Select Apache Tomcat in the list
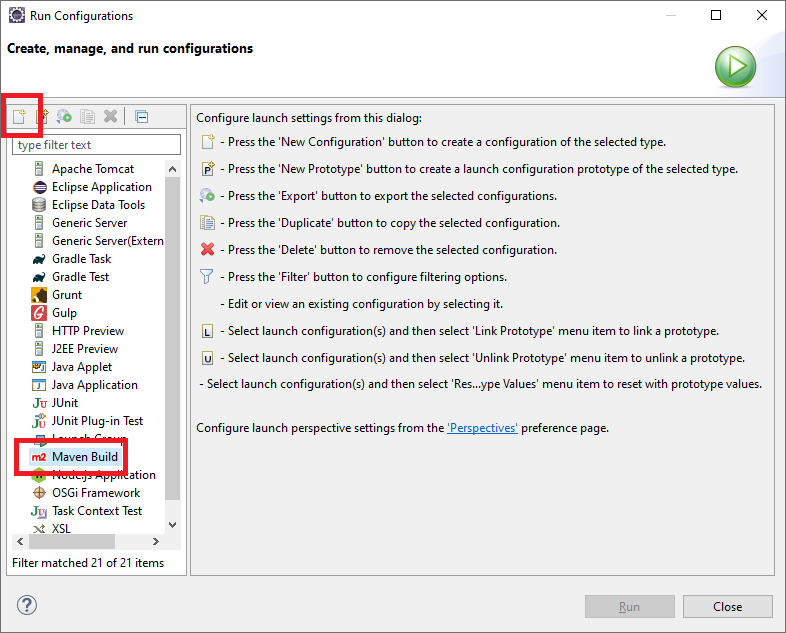This screenshot has height=633, width=786. pyautogui.click(x=93, y=169)
